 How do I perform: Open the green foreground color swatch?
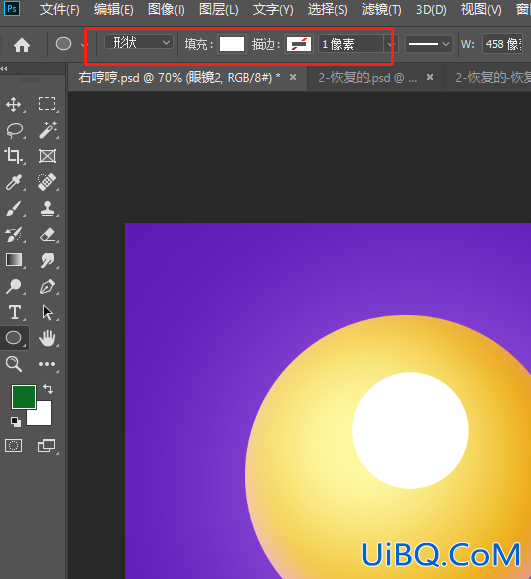click(24, 397)
